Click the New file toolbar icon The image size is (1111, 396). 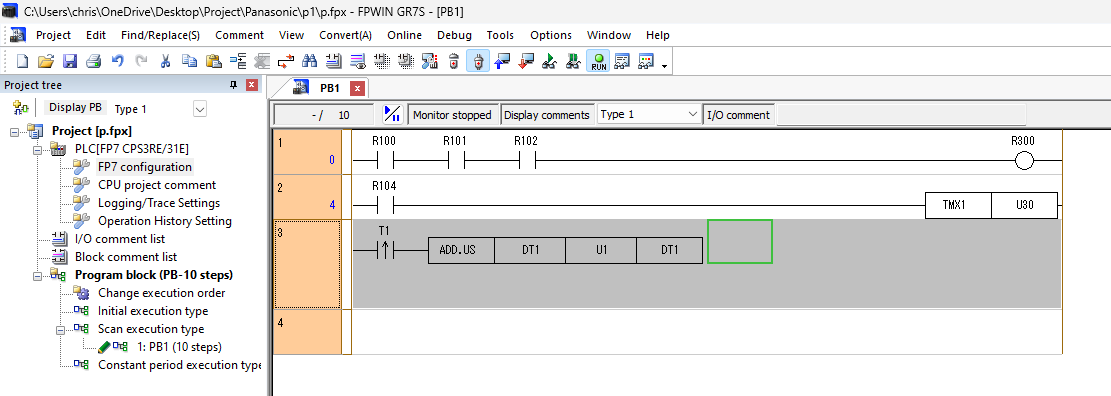(22, 62)
